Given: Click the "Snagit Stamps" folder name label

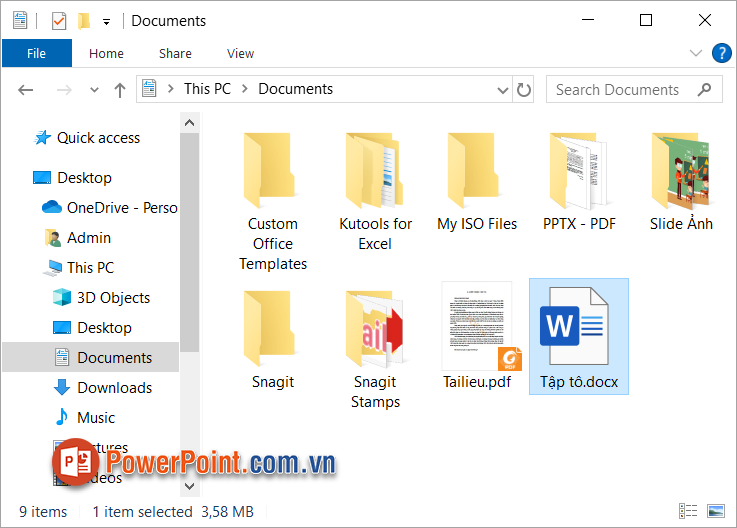Looking at the screenshot, I should pos(375,392).
